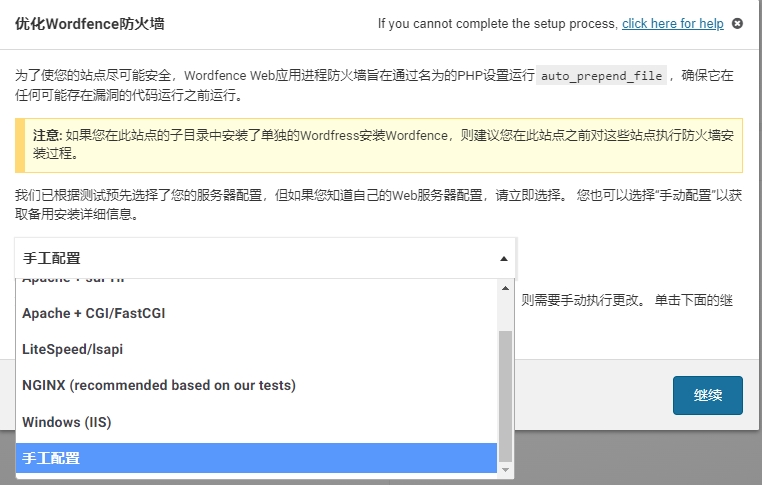Select NGINX (recommended based on our tests)

pos(256,385)
